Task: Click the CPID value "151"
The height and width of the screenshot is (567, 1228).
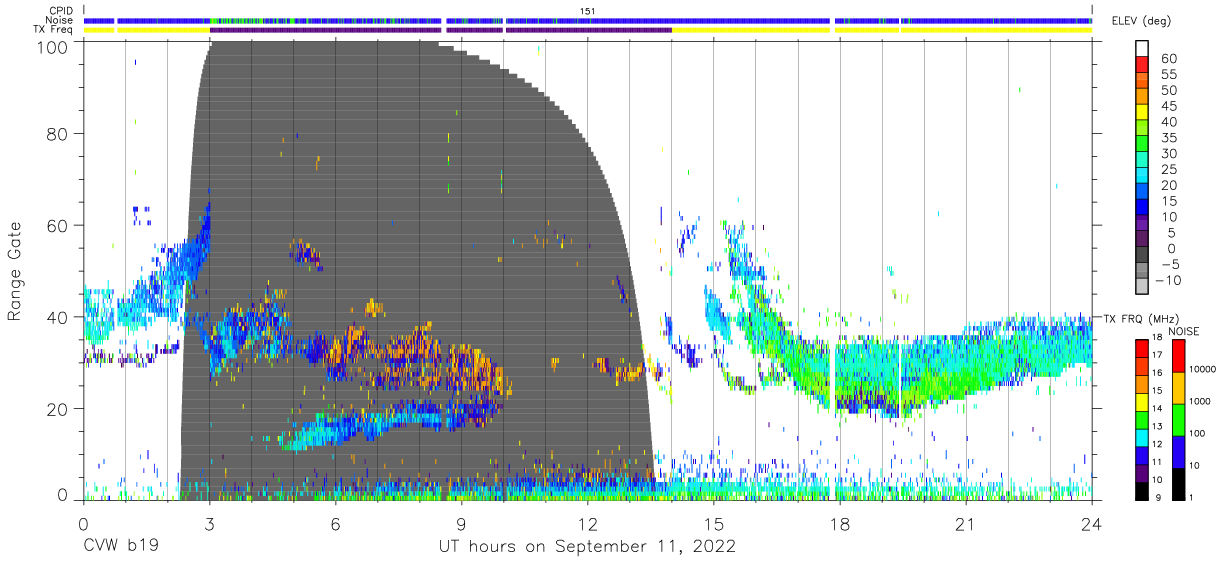Action: click(588, 11)
